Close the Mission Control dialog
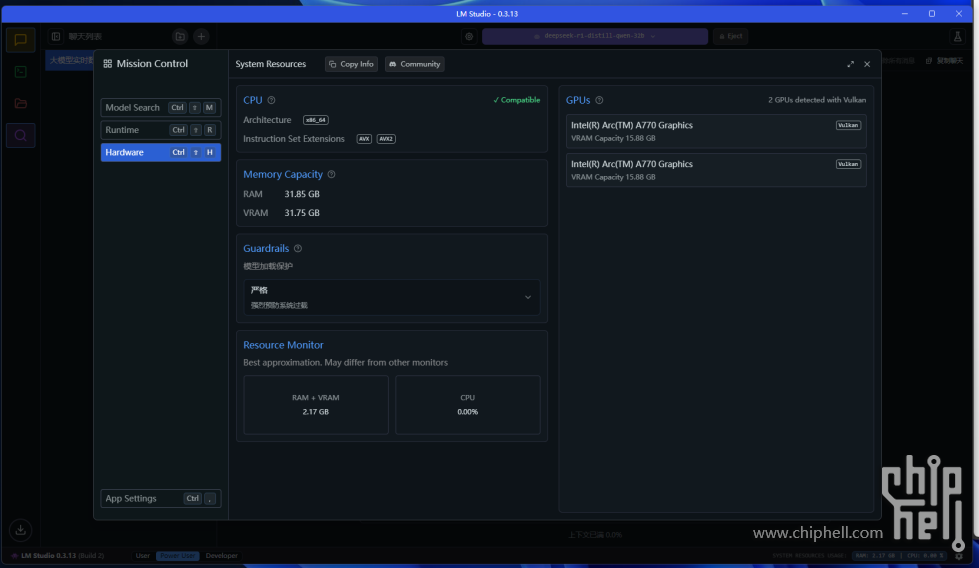Screen dimensions: 979x568 867,64
